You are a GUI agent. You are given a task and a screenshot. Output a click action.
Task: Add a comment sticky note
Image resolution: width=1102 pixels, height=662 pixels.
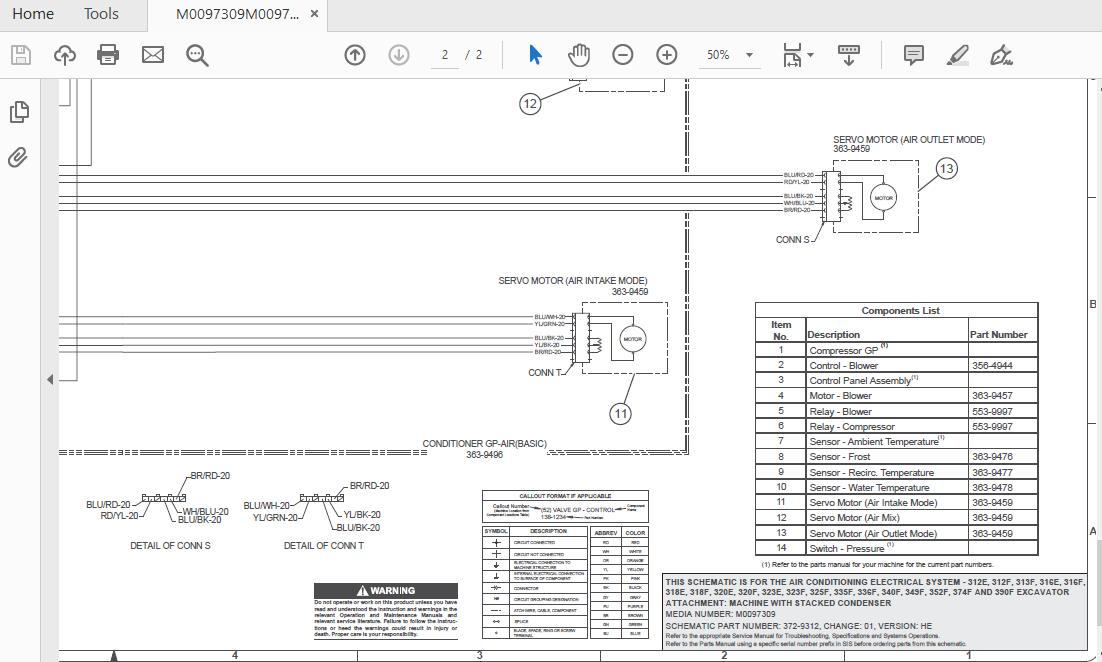[914, 55]
